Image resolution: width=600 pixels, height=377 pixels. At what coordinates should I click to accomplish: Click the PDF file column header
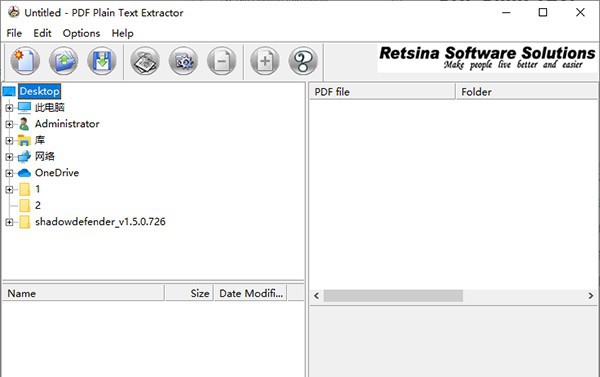[382, 92]
